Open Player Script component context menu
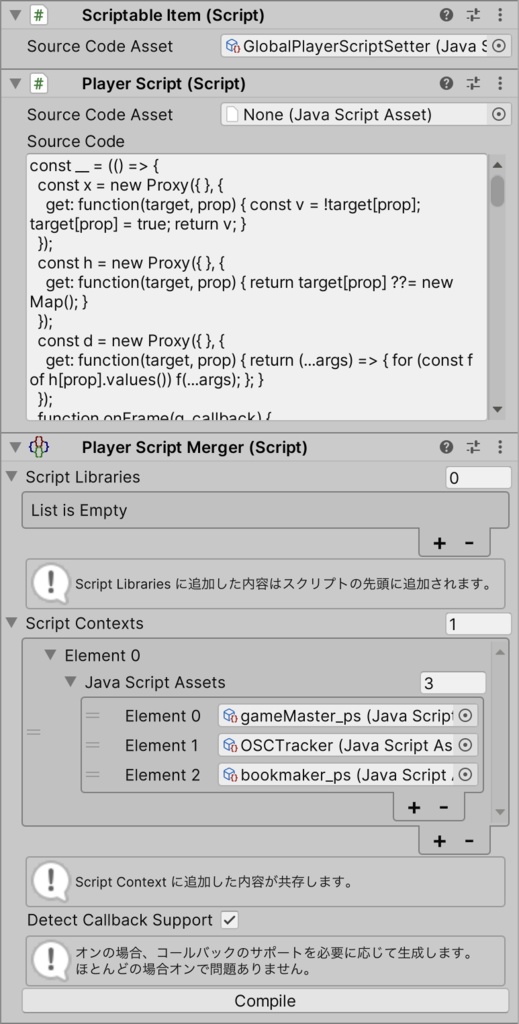The width and height of the screenshot is (519, 1024). 499,83
